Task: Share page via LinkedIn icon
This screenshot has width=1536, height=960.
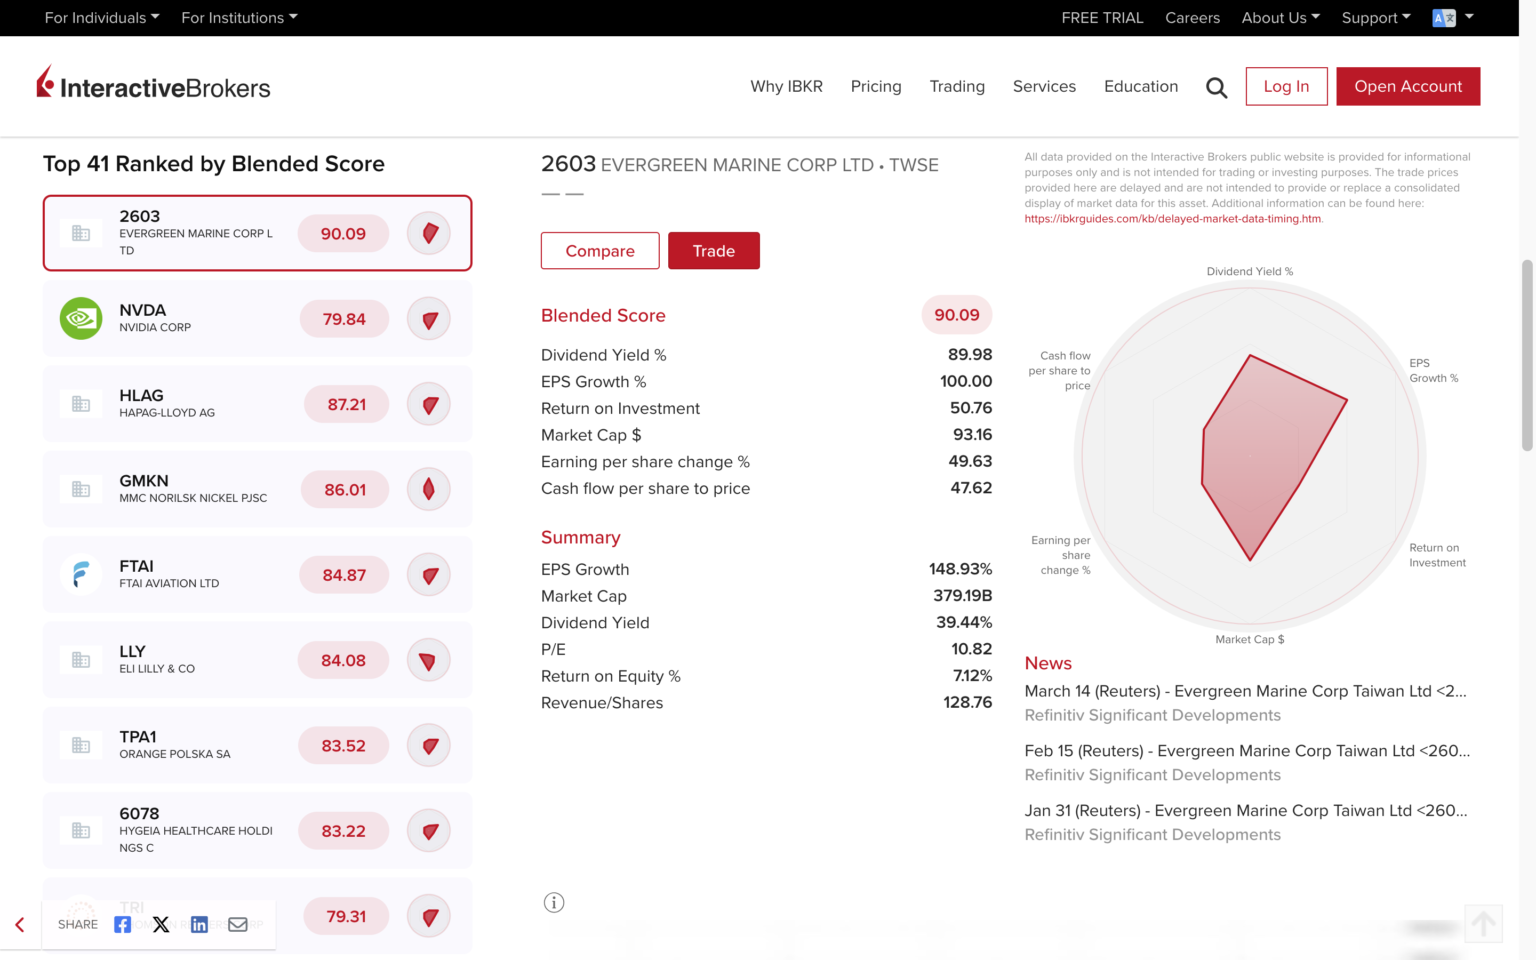Action: pyautogui.click(x=199, y=924)
